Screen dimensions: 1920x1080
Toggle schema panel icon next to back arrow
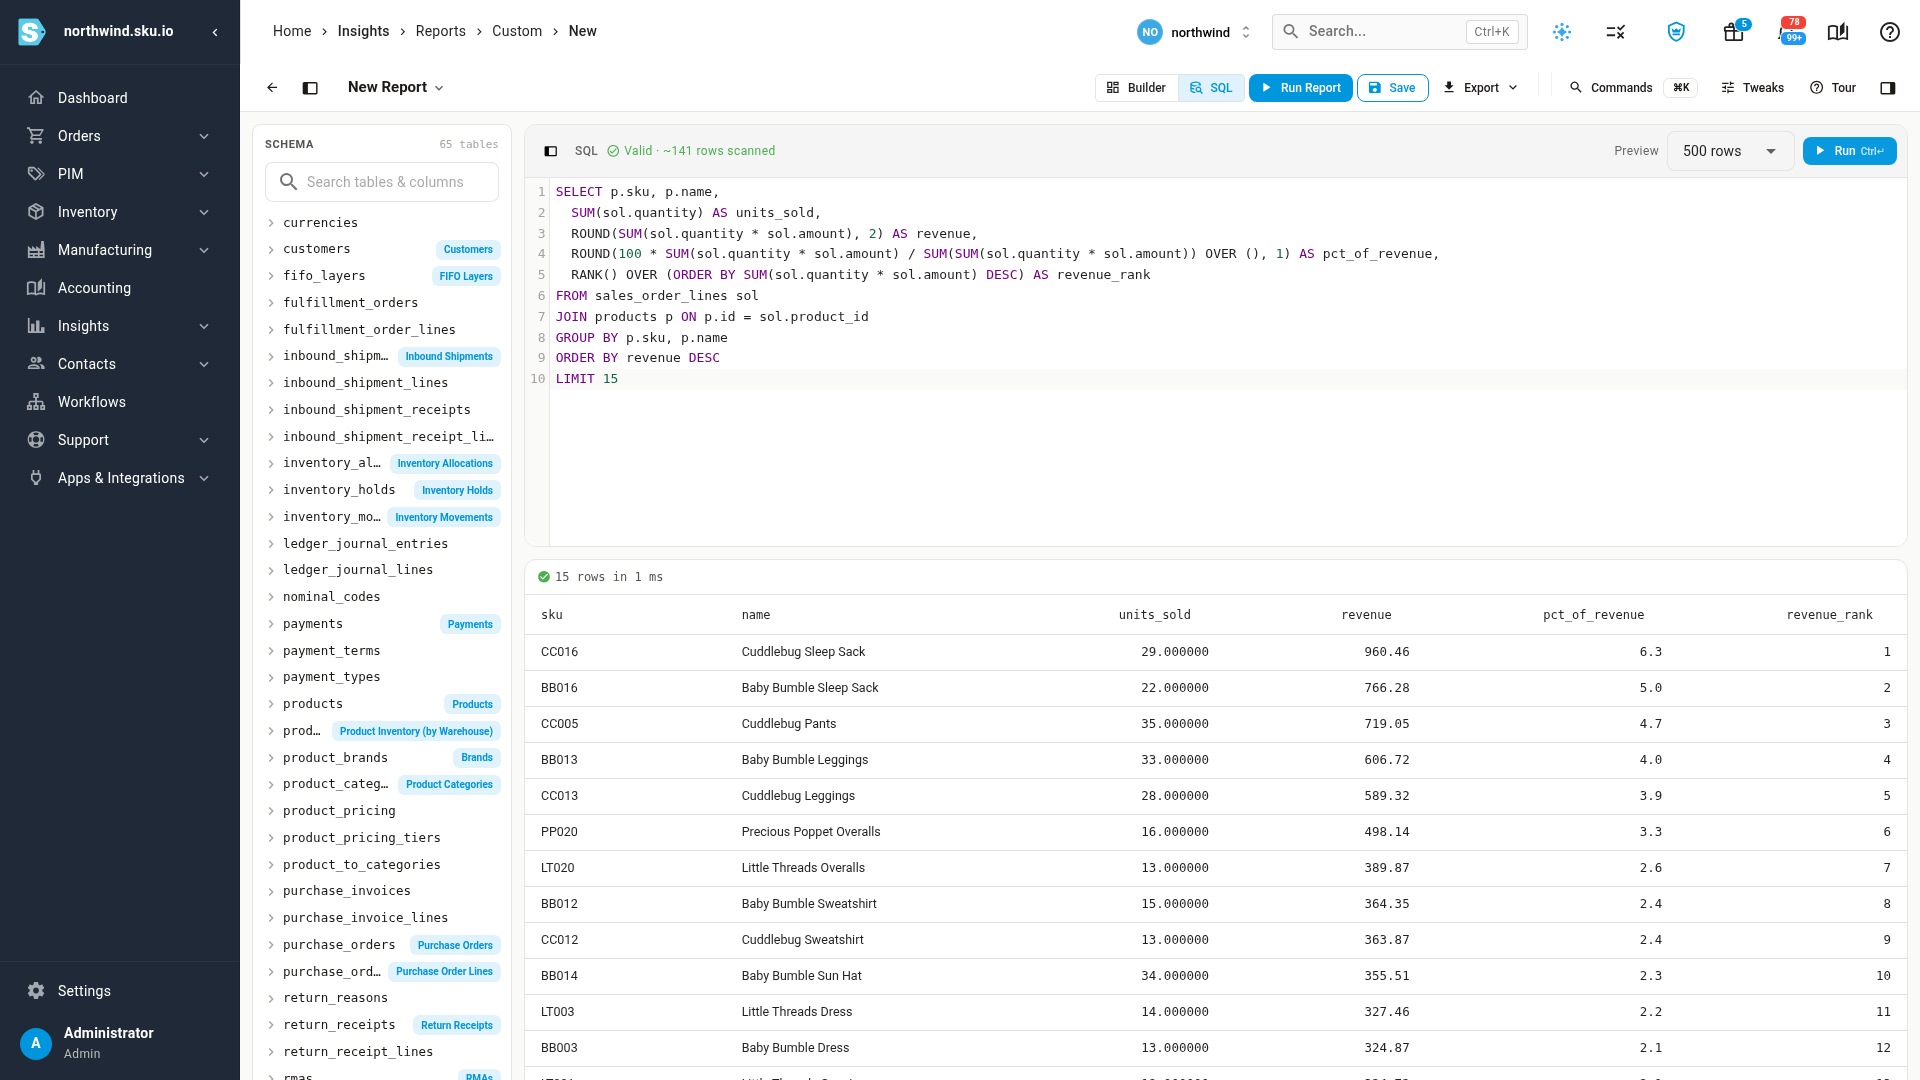[x=310, y=88]
